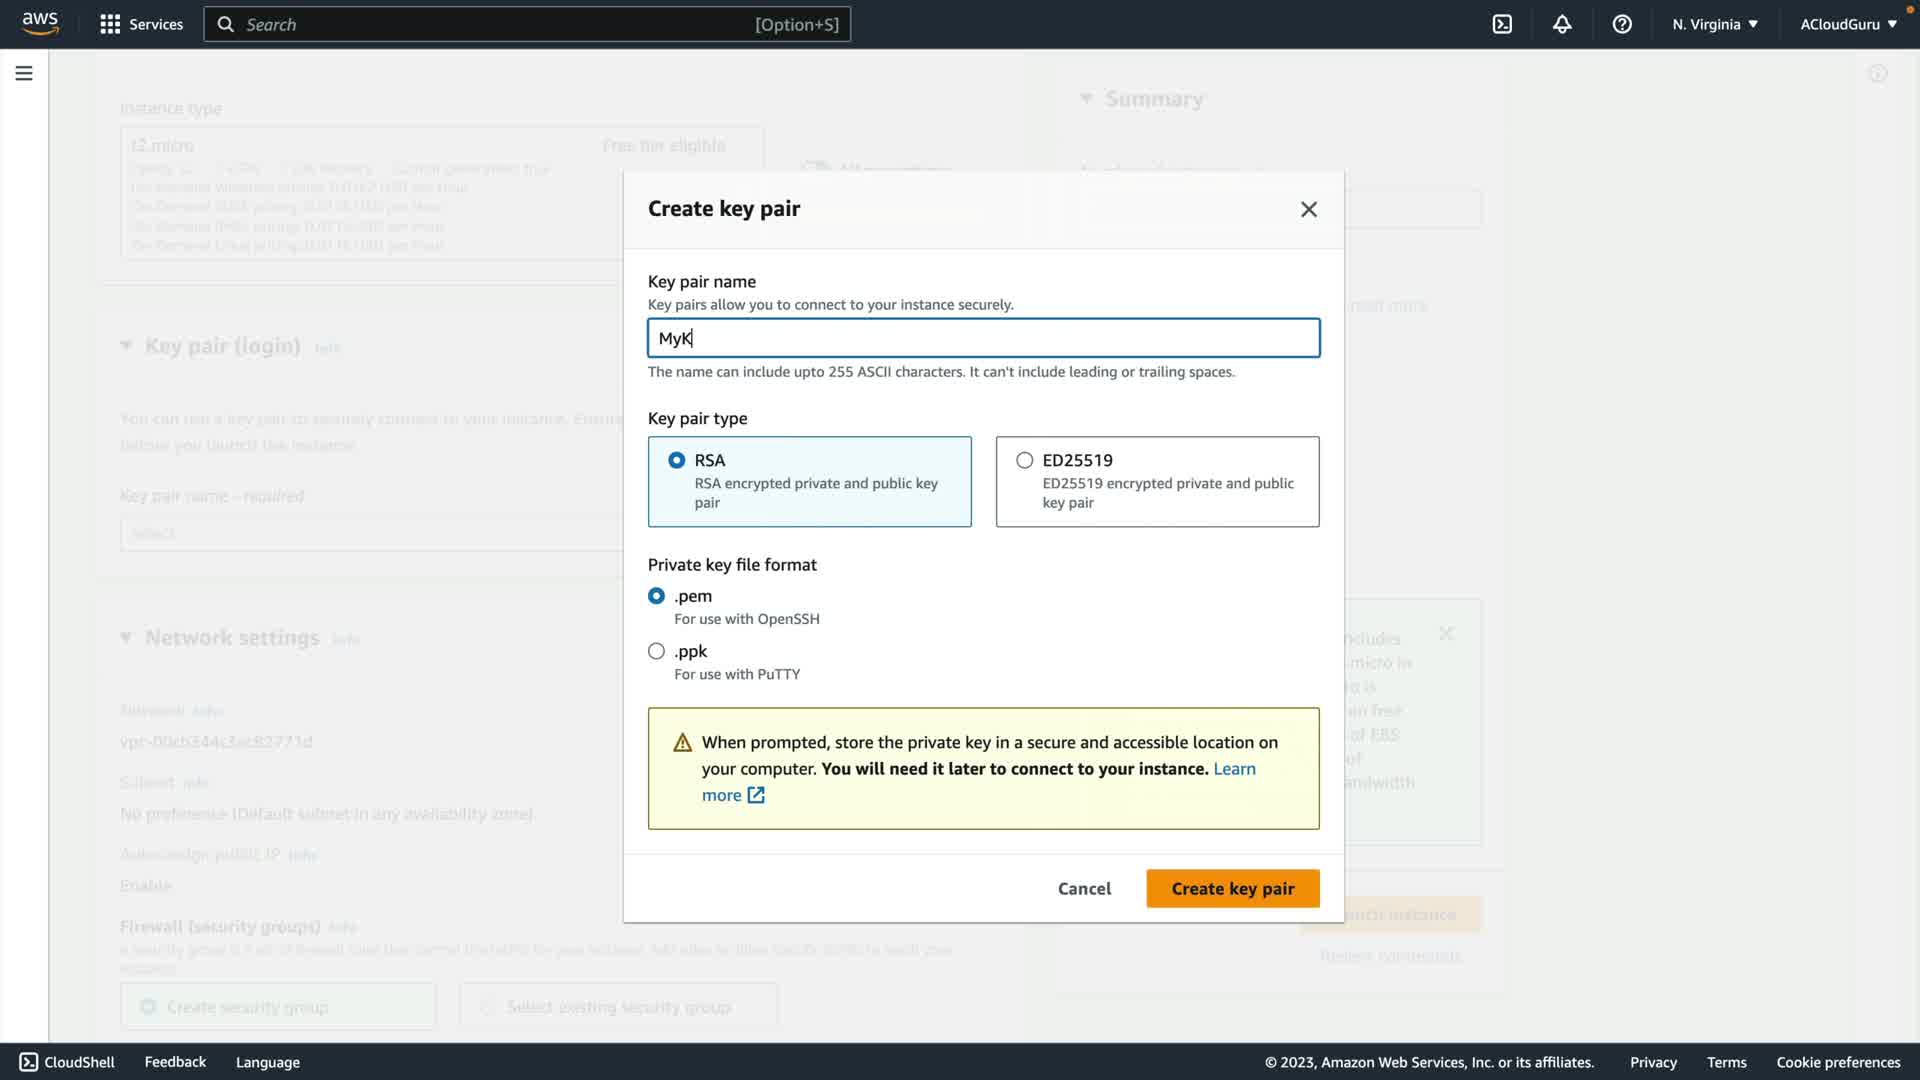Screen dimensions: 1920x1080
Task: Open the Services grid menu
Action: [110, 24]
